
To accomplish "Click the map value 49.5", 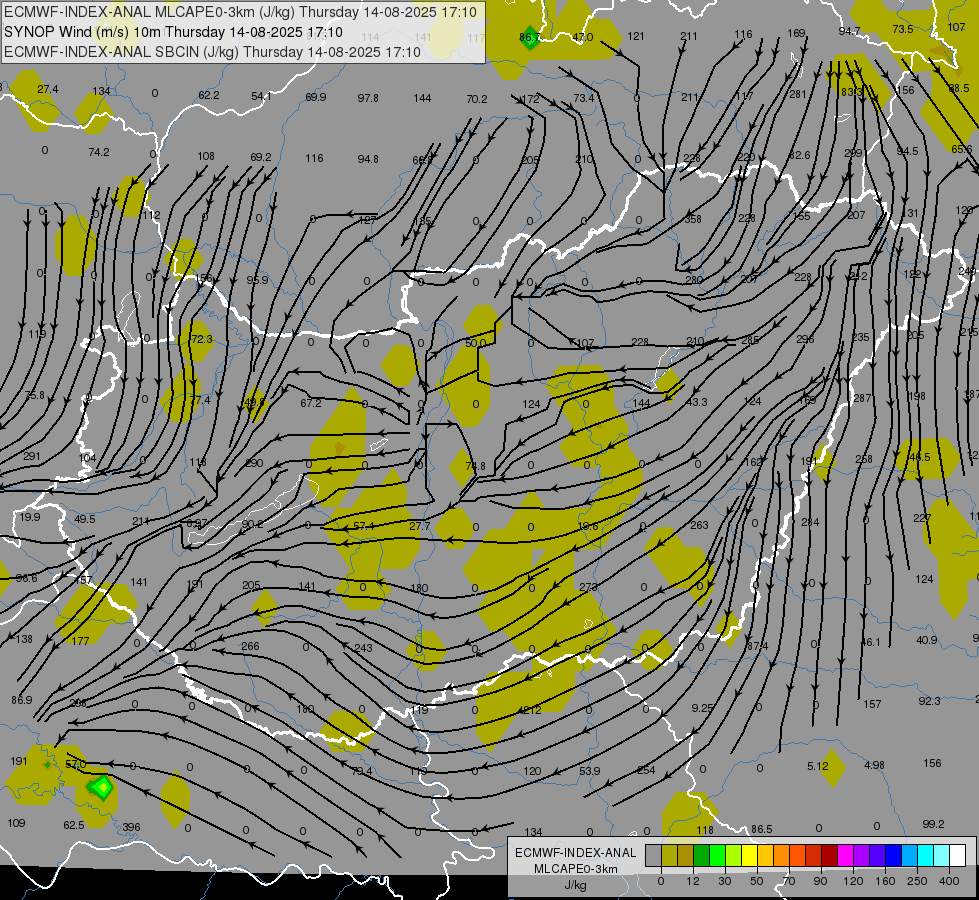I will click(x=84, y=518).
